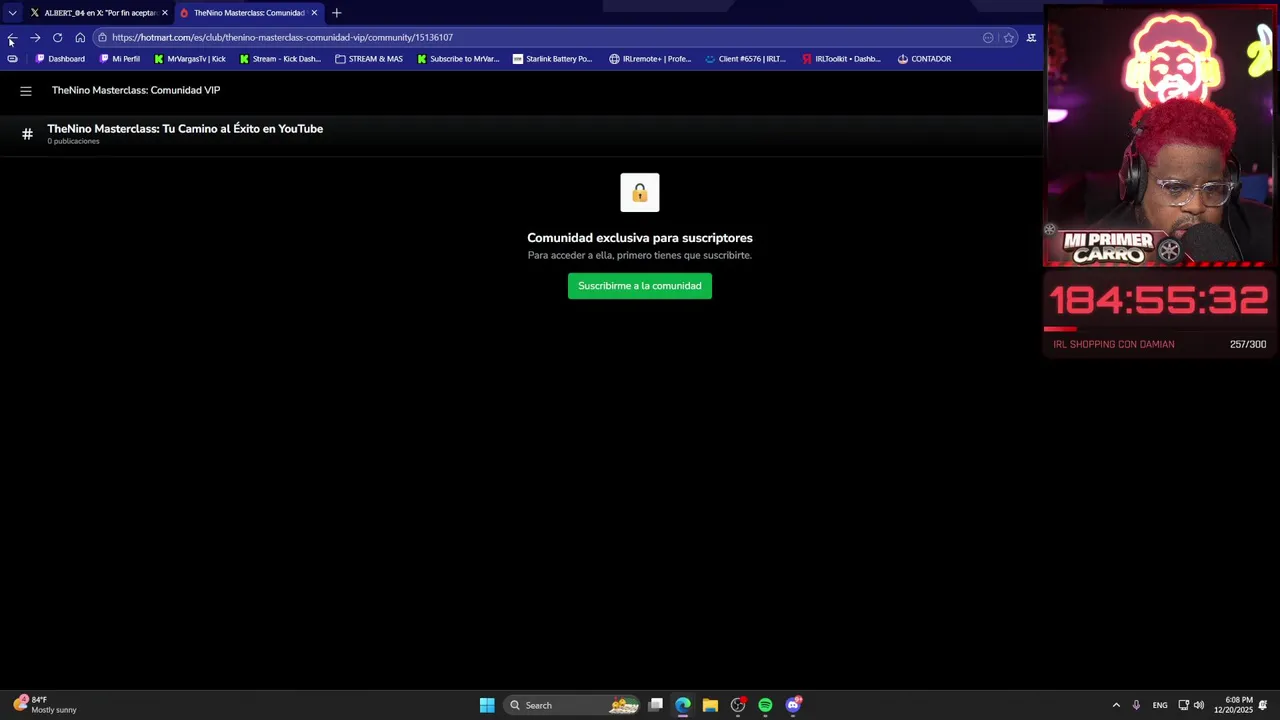Open volume control from the tray
1280x720 pixels.
click(x=1198, y=705)
